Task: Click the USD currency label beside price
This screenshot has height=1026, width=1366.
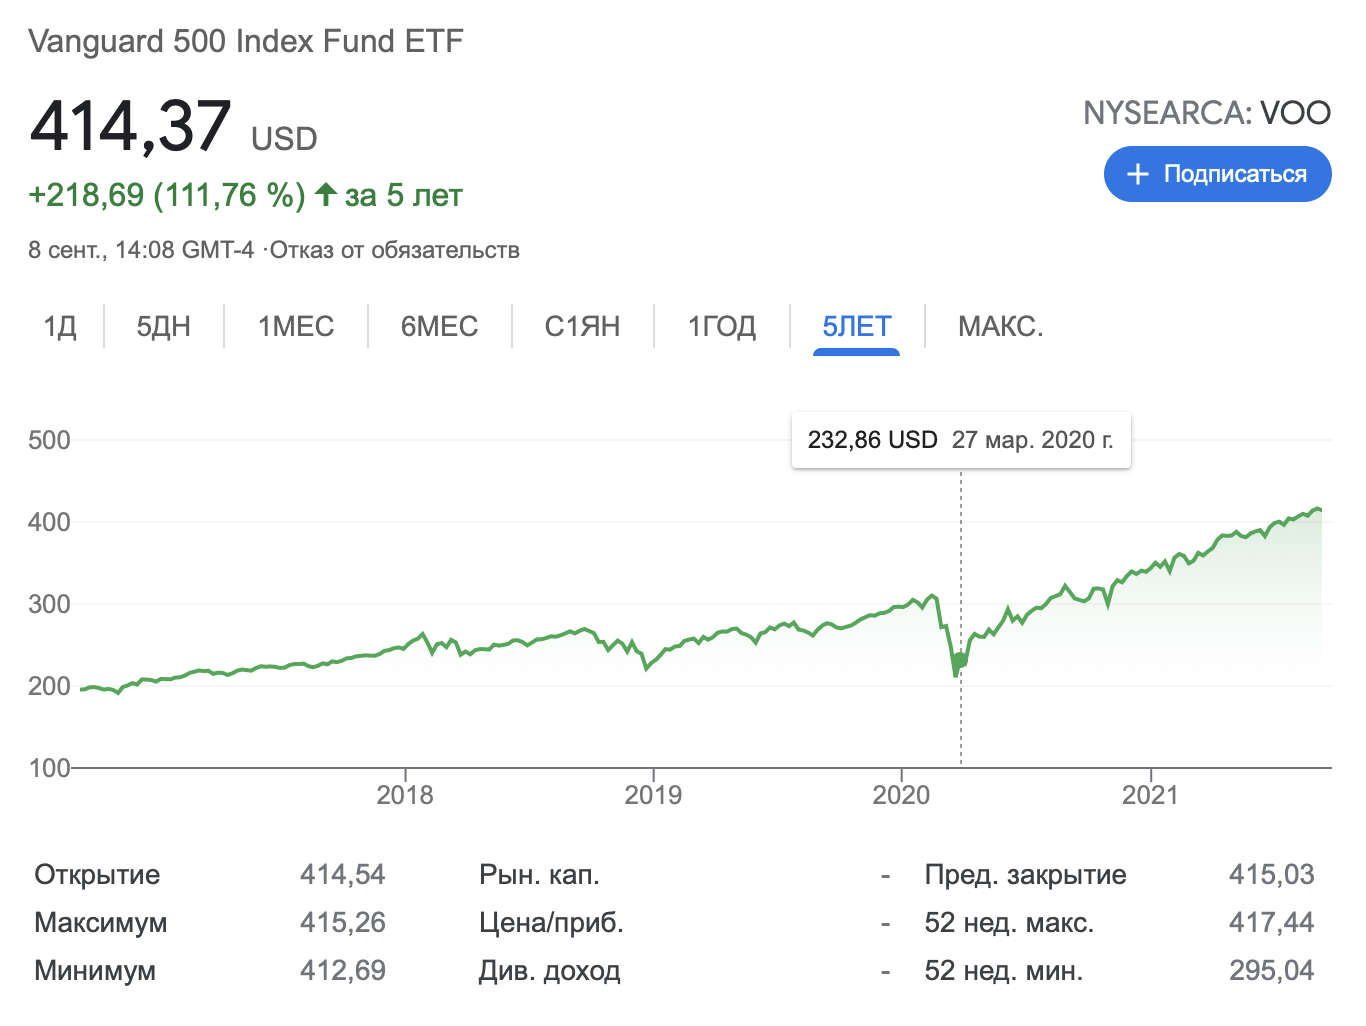Action: pos(284,138)
